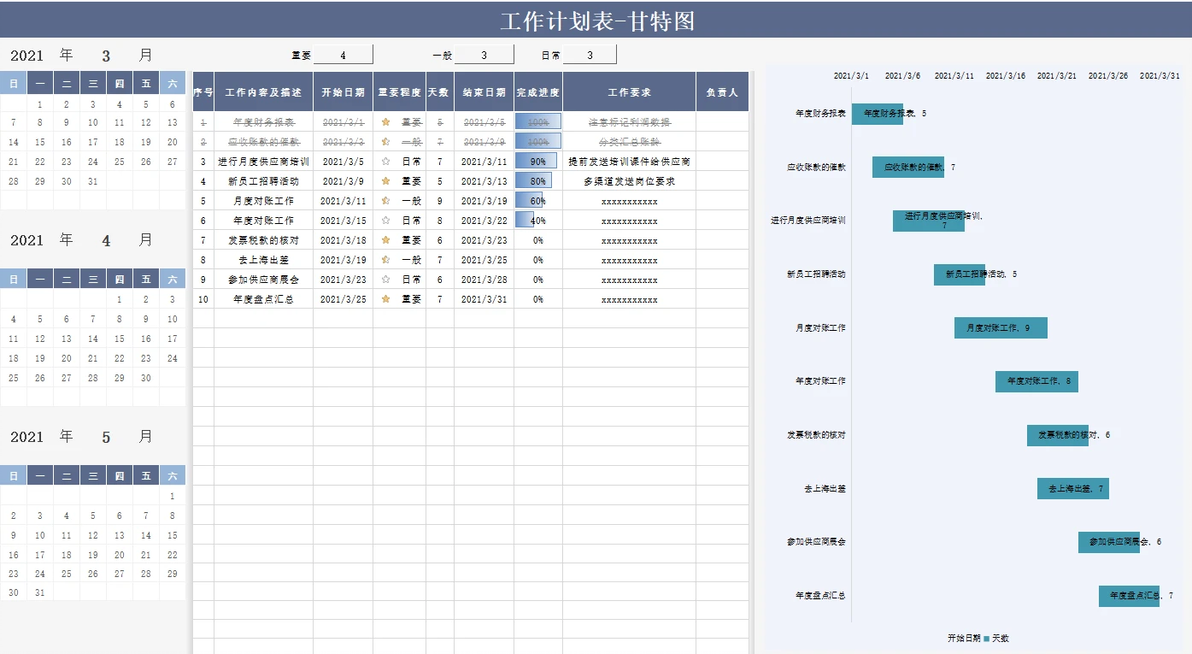Image resolution: width=1192 pixels, height=654 pixels.
Task: Select the 年度盘点汇总 Gantt chart bar
Action: coord(1129,595)
